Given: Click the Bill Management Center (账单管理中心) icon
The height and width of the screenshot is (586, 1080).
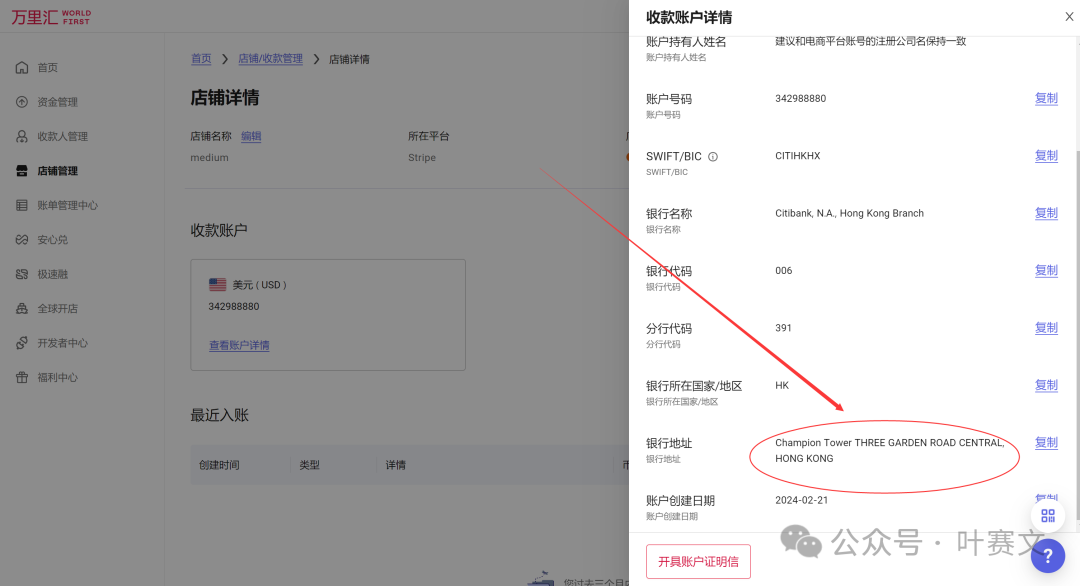Looking at the screenshot, I should [x=22, y=205].
